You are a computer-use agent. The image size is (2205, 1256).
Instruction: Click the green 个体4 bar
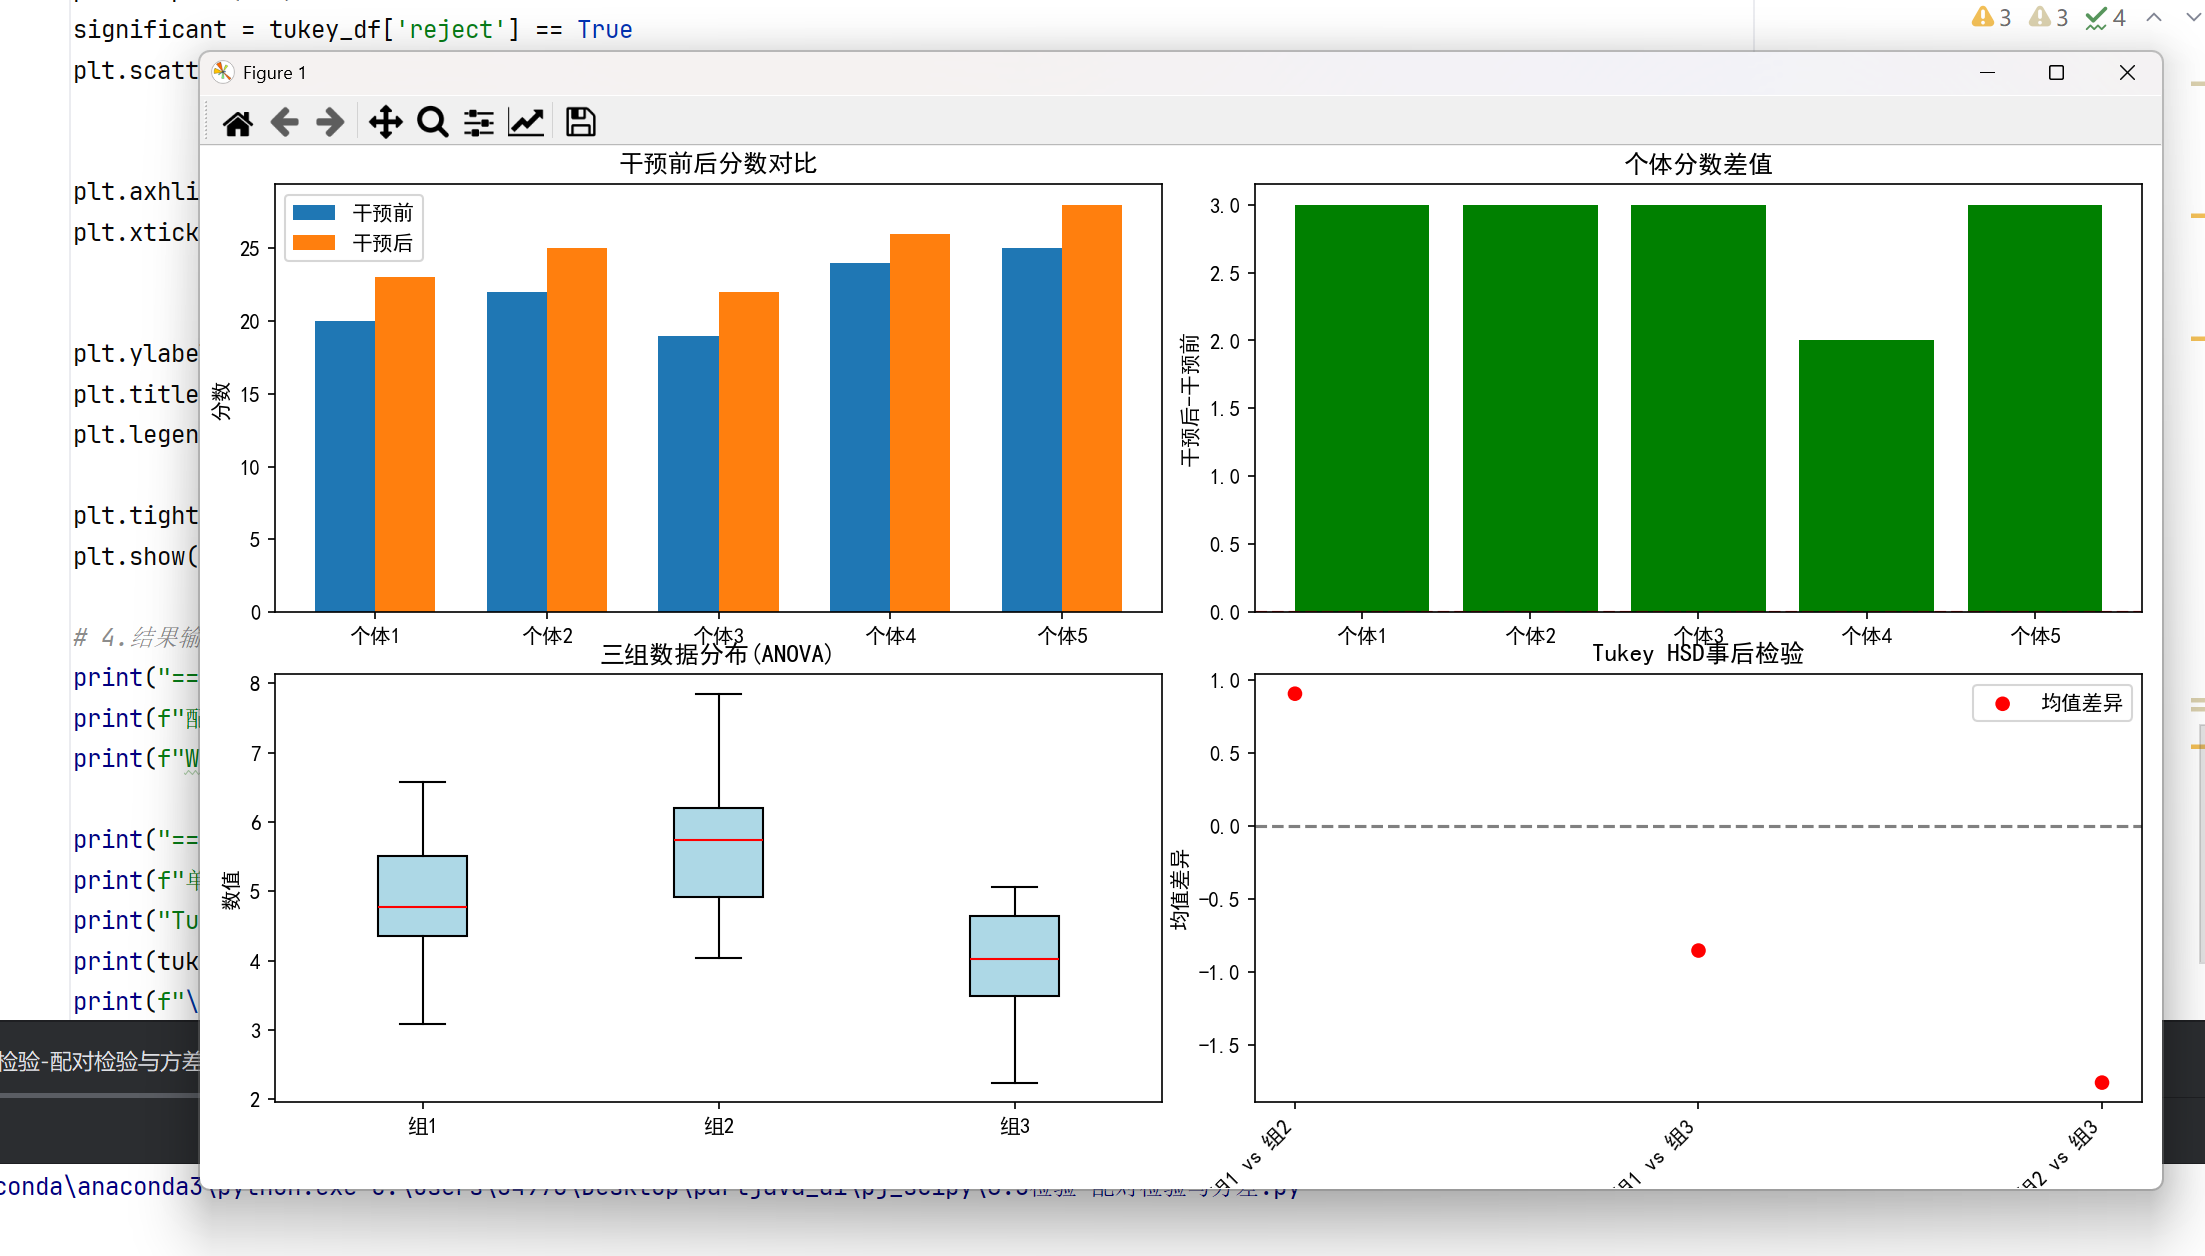coord(1866,475)
